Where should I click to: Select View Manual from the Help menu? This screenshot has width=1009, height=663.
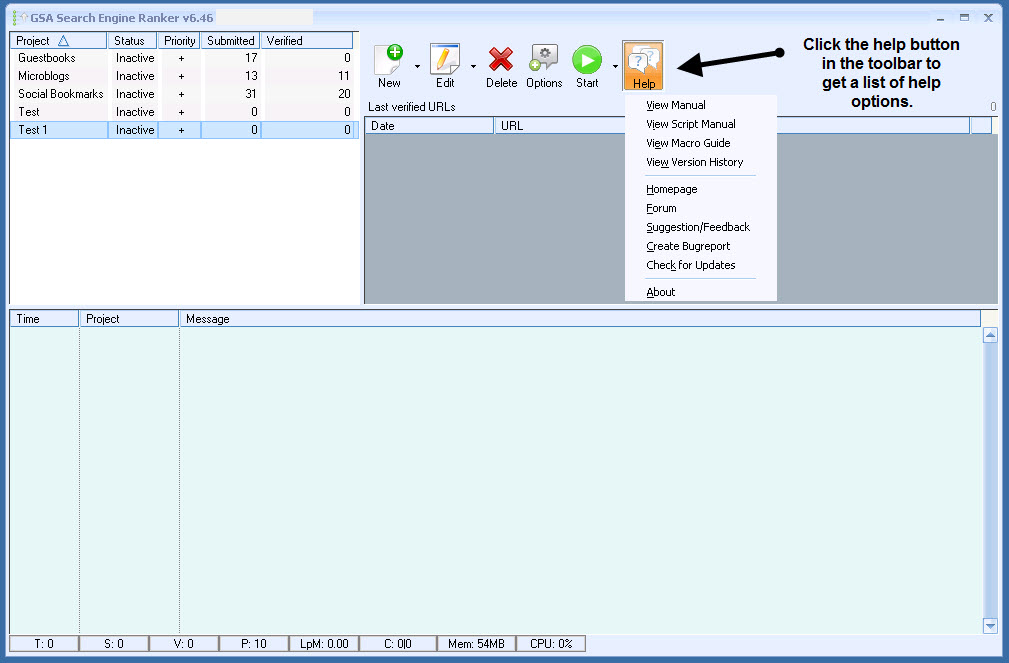click(676, 105)
